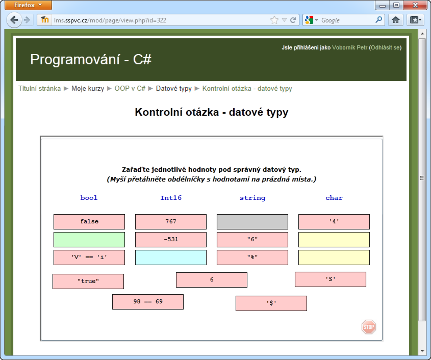Screen dimensions: 431x360
Task: Select the '$' value box
Action: [x=271, y=303]
